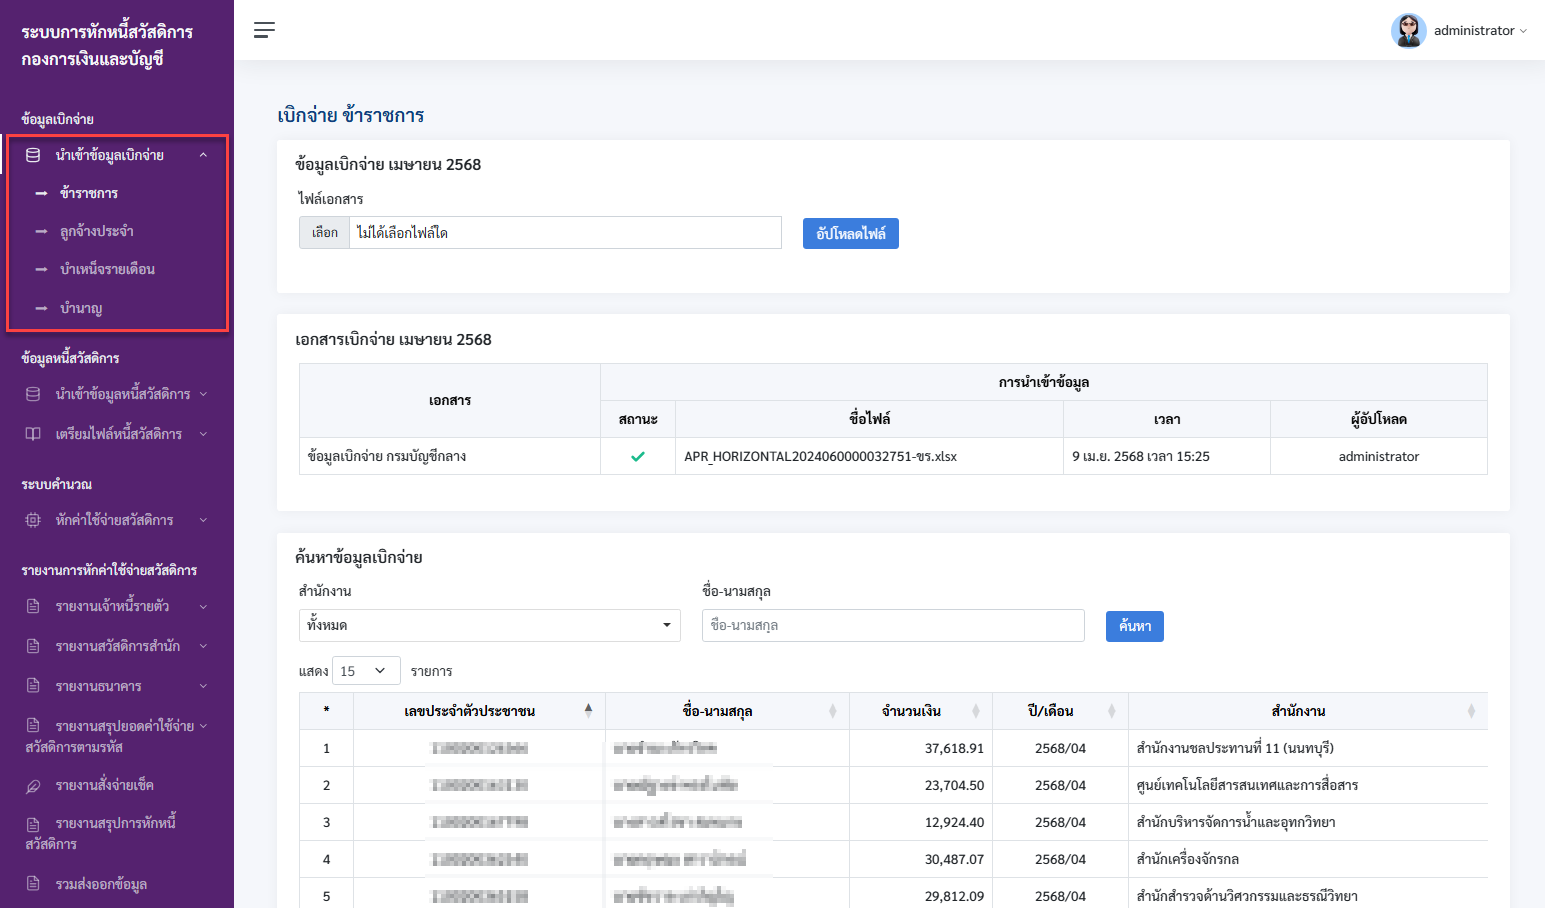This screenshot has height=908, width=1545.
Task: Click the green check status icon
Action: point(638,456)
